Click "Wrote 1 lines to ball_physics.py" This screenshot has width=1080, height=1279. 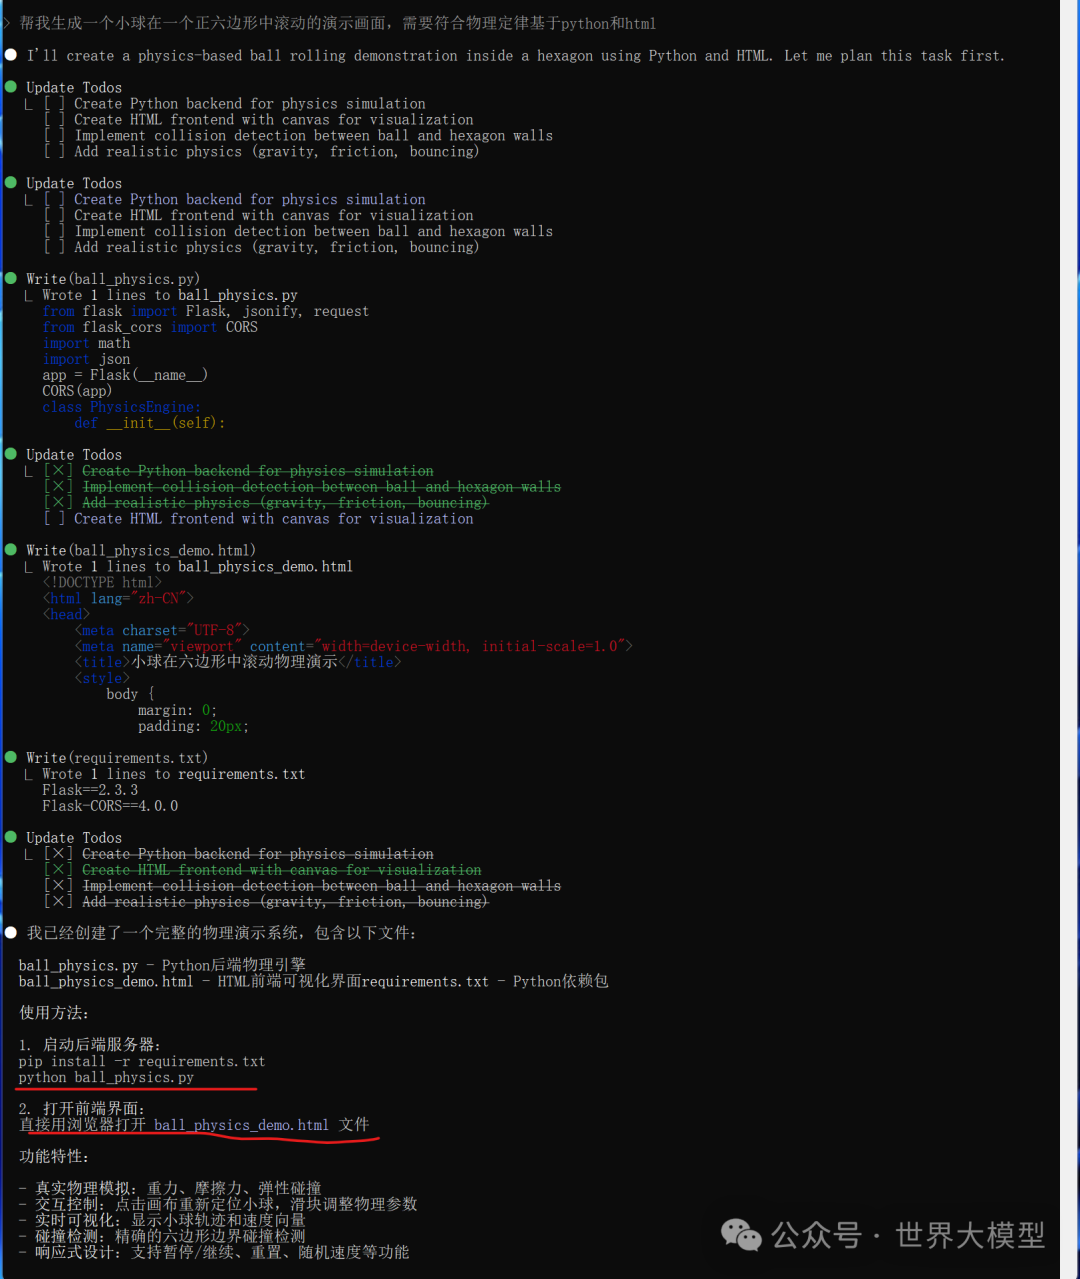[x=170, y=295]
